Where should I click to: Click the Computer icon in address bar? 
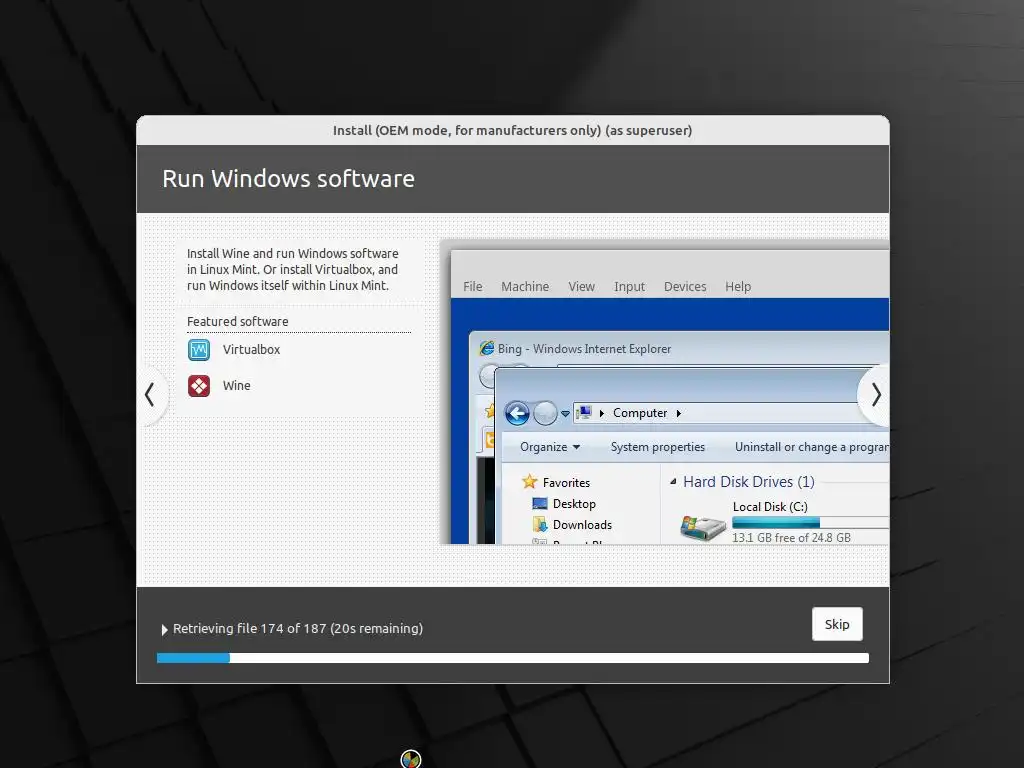click(584, 413)
